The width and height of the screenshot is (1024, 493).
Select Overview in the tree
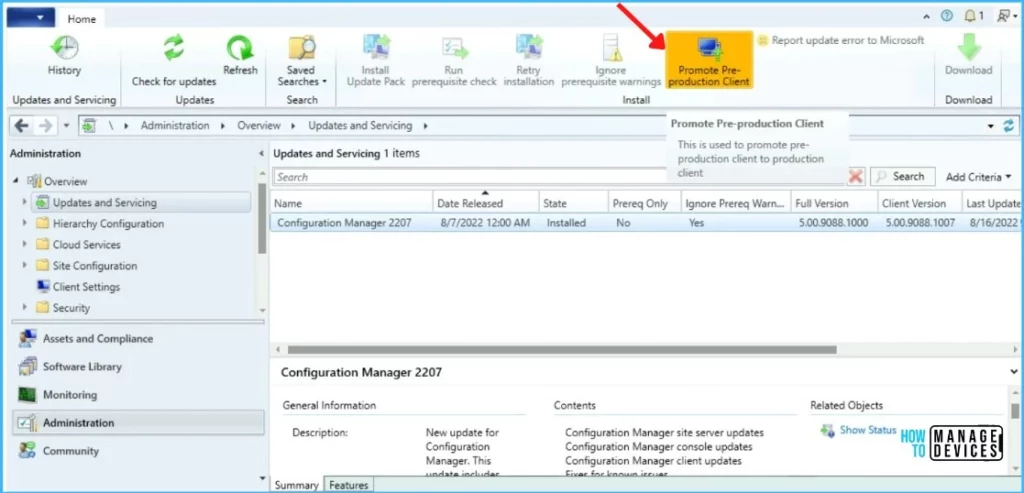[x=65, y=182]
